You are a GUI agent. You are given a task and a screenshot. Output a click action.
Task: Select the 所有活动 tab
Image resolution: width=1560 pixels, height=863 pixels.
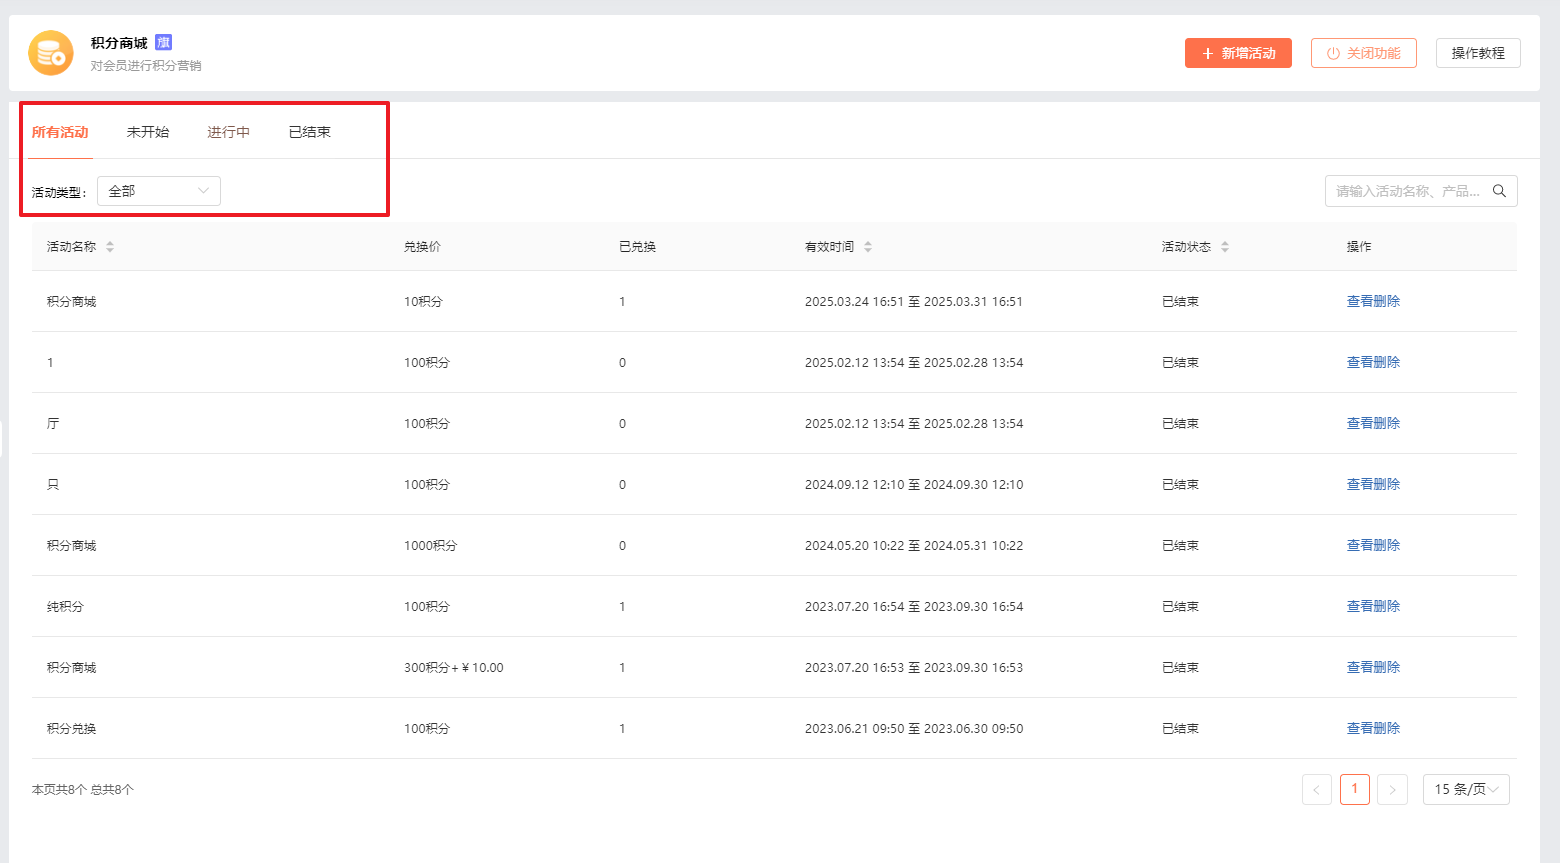[x=60, y=132]
